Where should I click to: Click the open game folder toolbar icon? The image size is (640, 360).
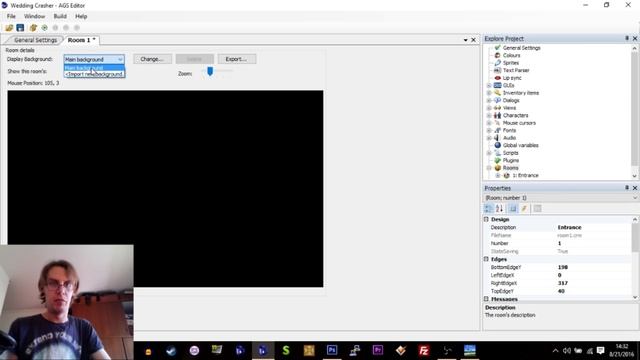[9, 28]
